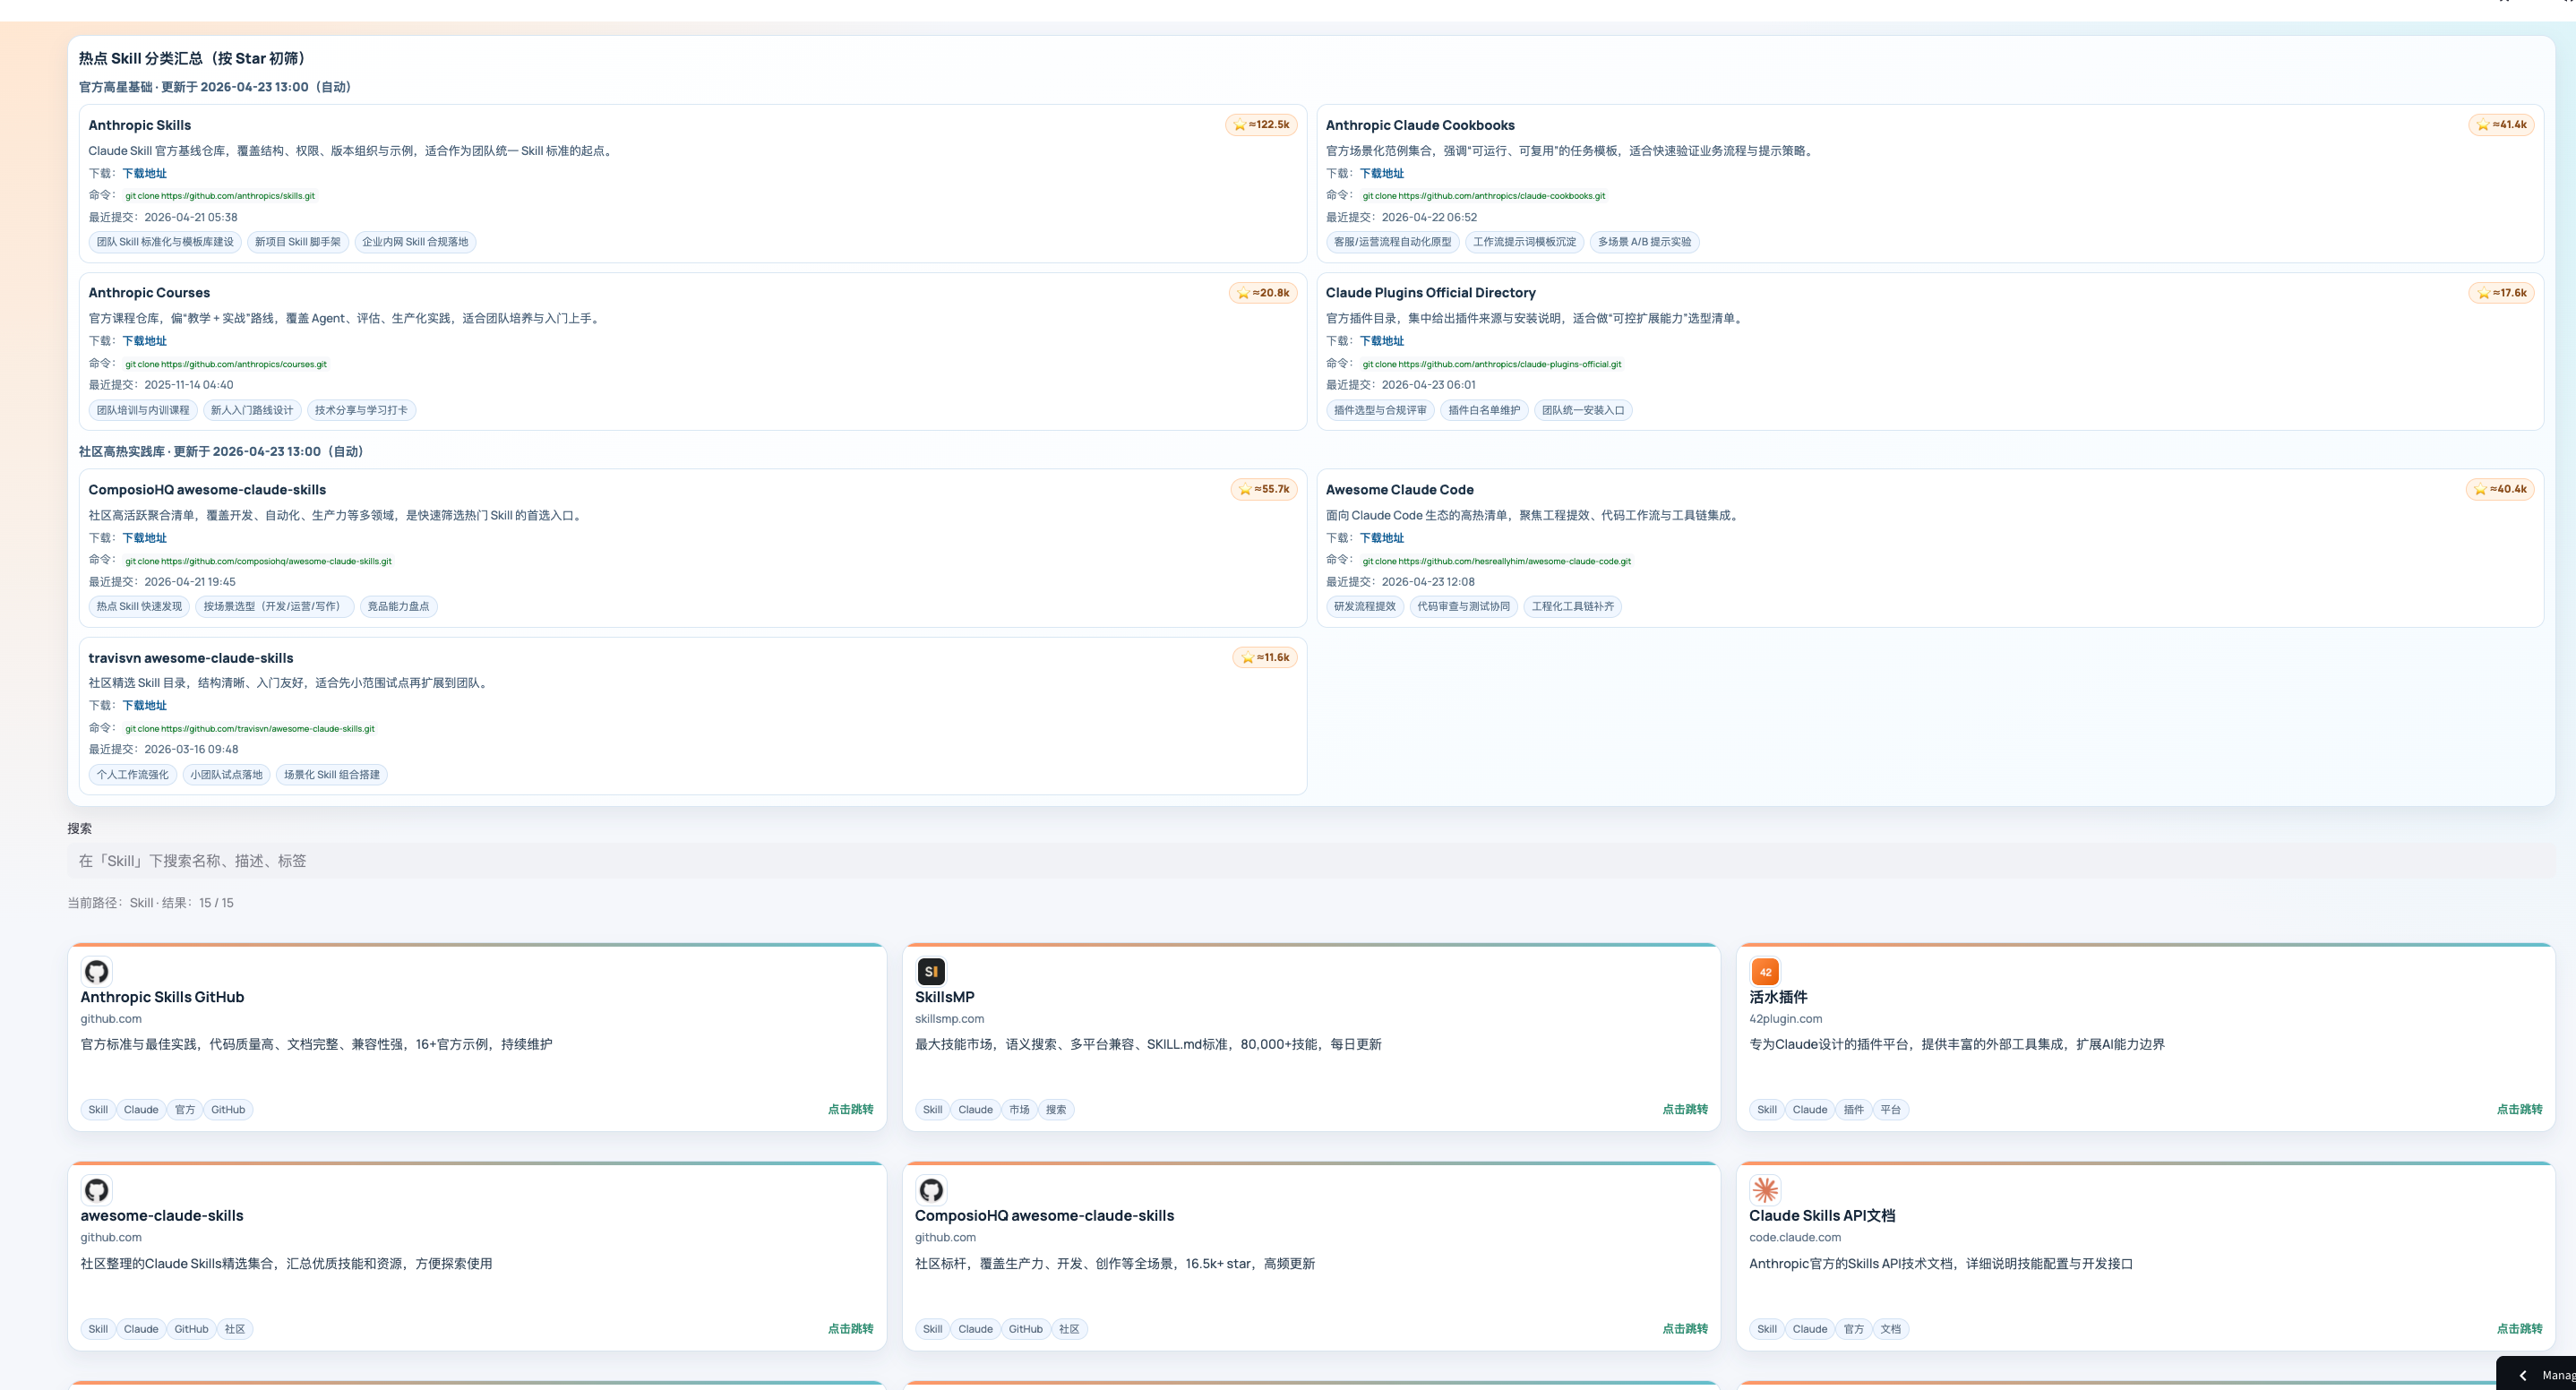Click the Anthropic Skills card title

pos(140,125)
